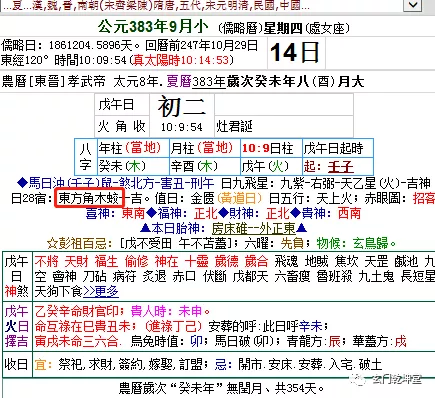Image resolution: width=435 pixels, height=398 pixels.
Task: Click the blue diamond before 馬日沖
Action: (x=22, y=183)
